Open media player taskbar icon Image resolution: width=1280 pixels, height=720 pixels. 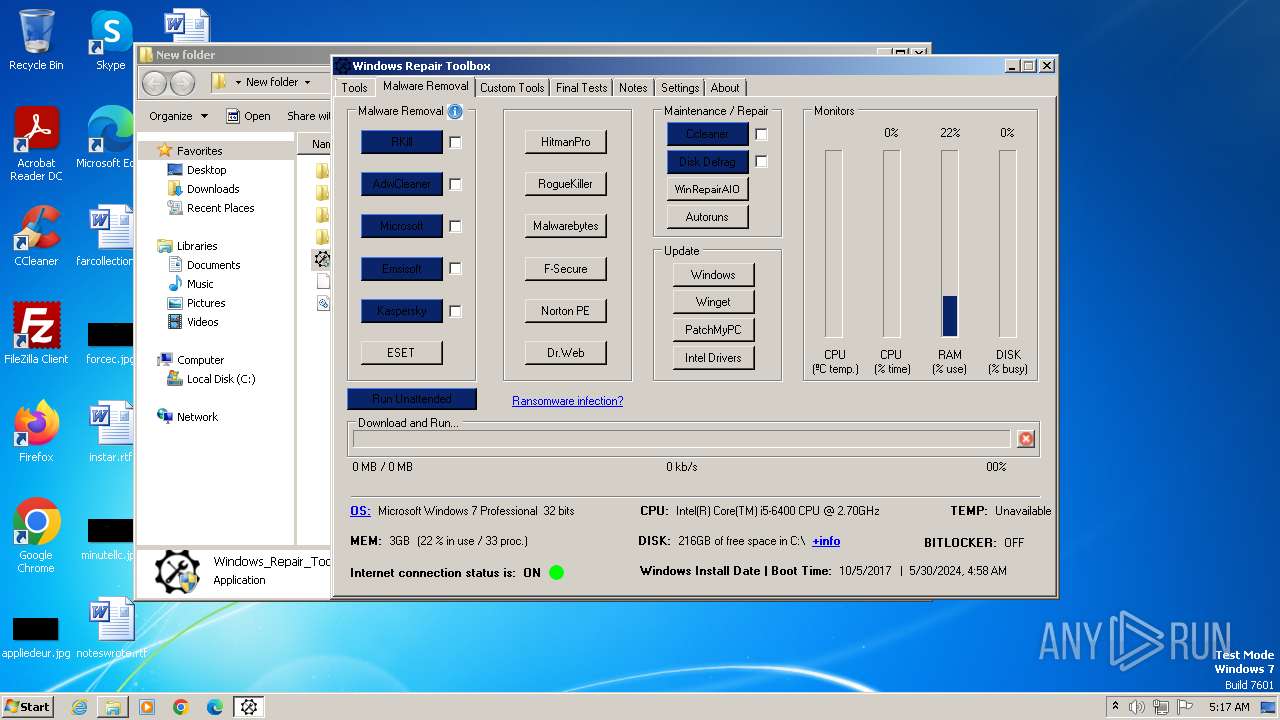[147, 707]
